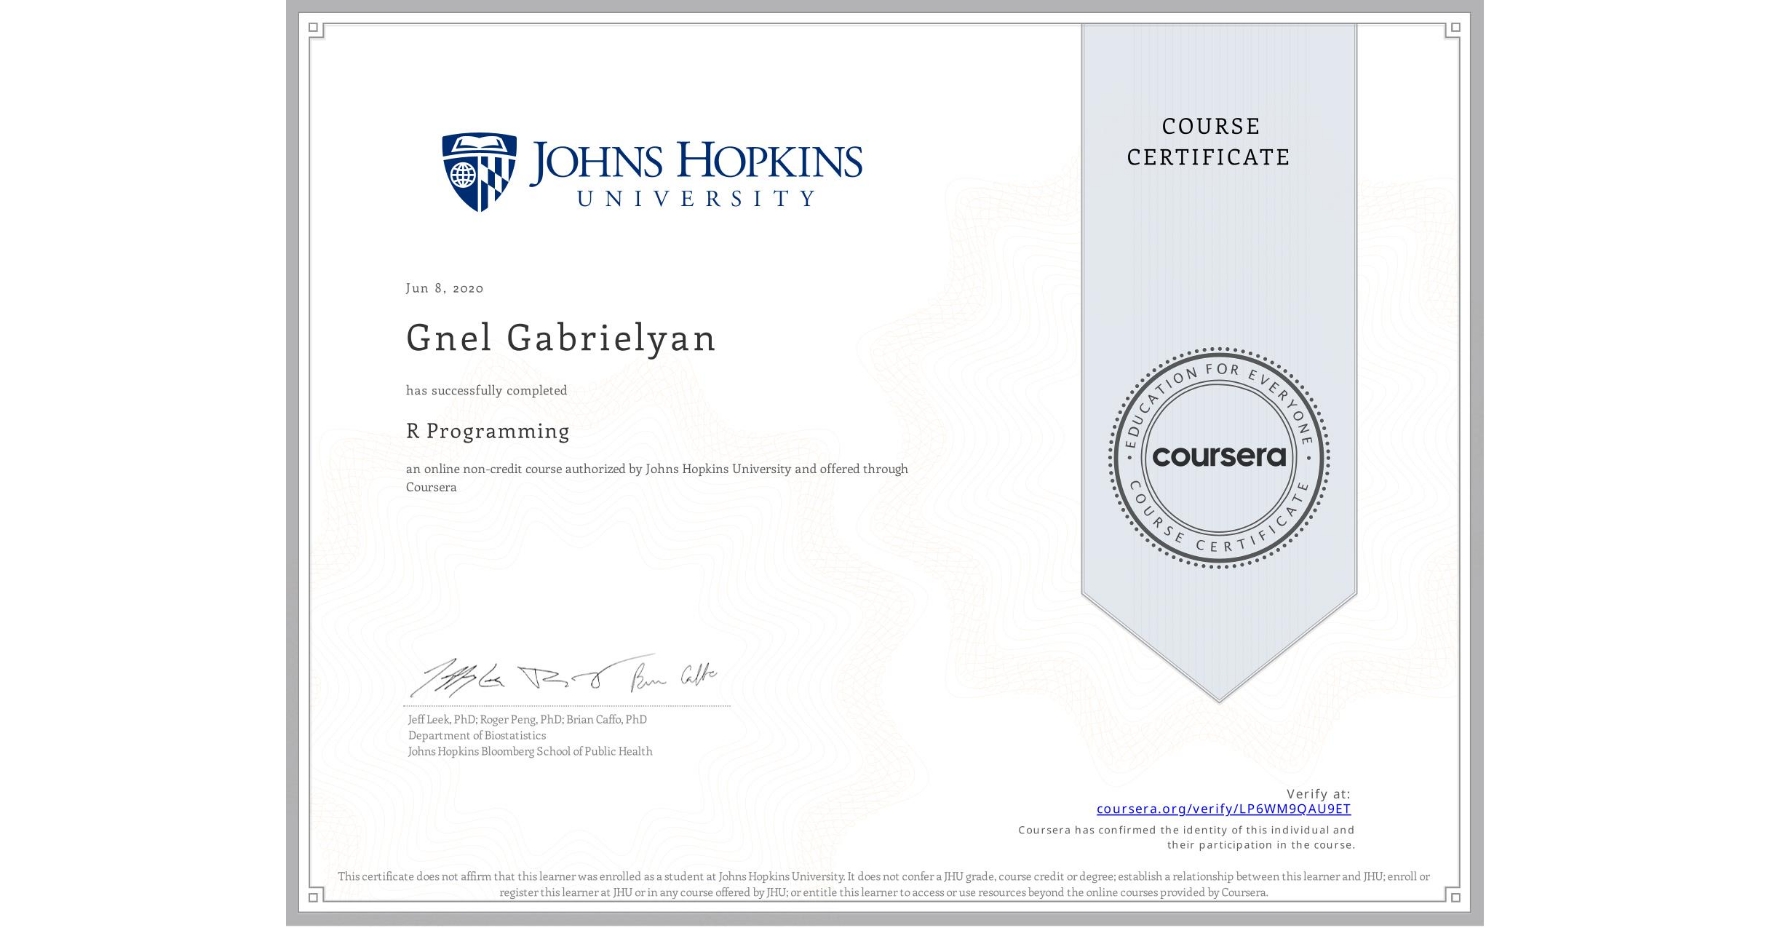
Task: Click the recipient name Gnel Gabrielyan
Action: [x=561, y=338]
